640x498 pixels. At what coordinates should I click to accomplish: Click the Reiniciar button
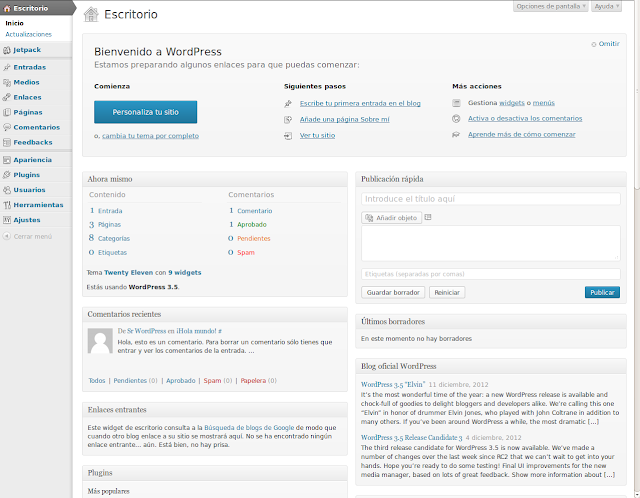[447, 292]
